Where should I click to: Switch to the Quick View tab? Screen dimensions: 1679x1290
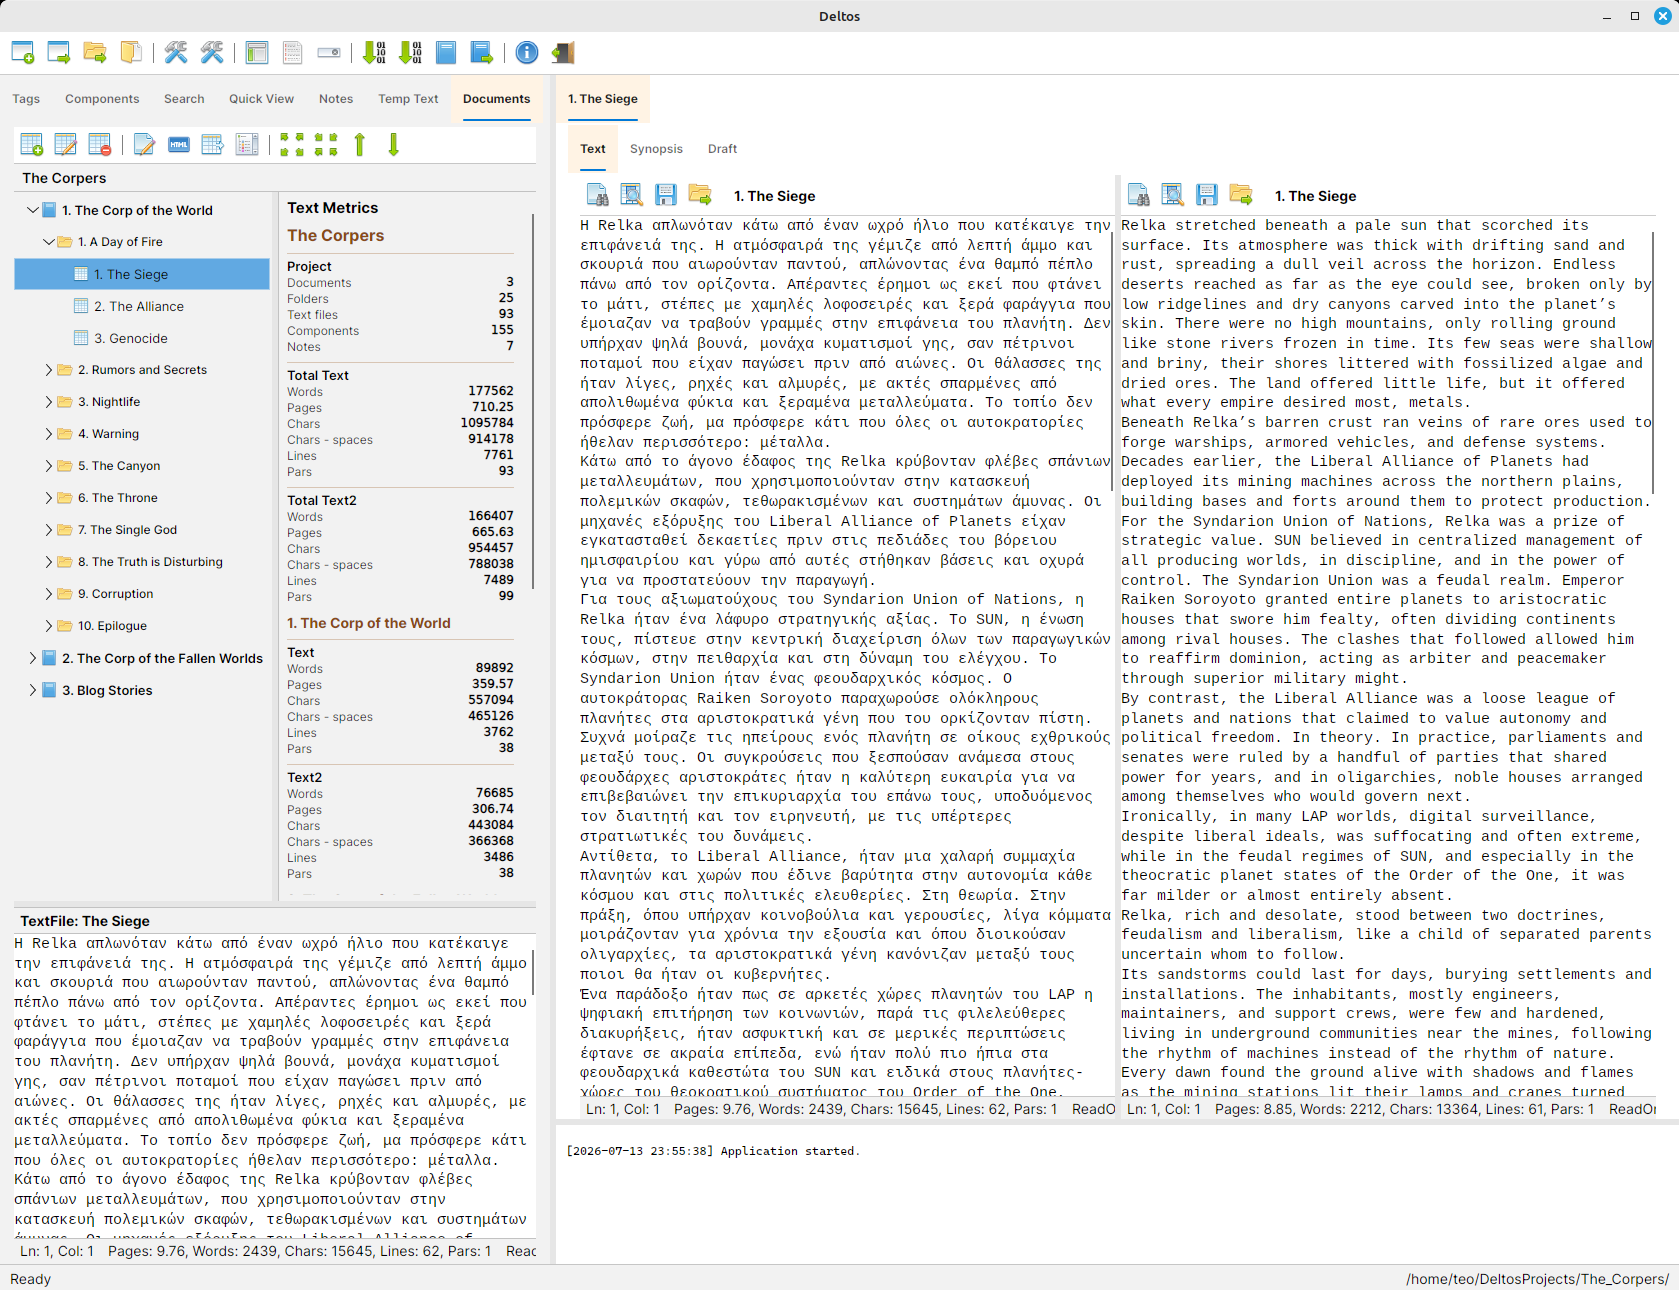click(x=261, y=99)
